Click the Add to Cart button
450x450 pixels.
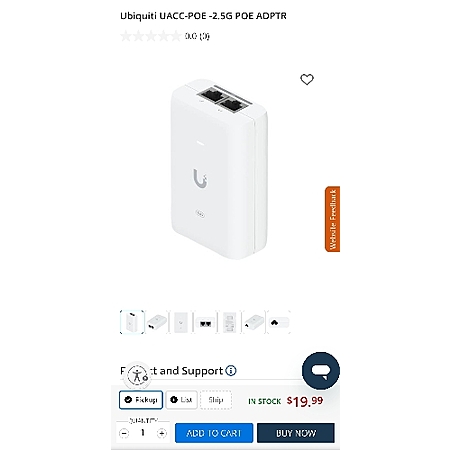point(214,433)
